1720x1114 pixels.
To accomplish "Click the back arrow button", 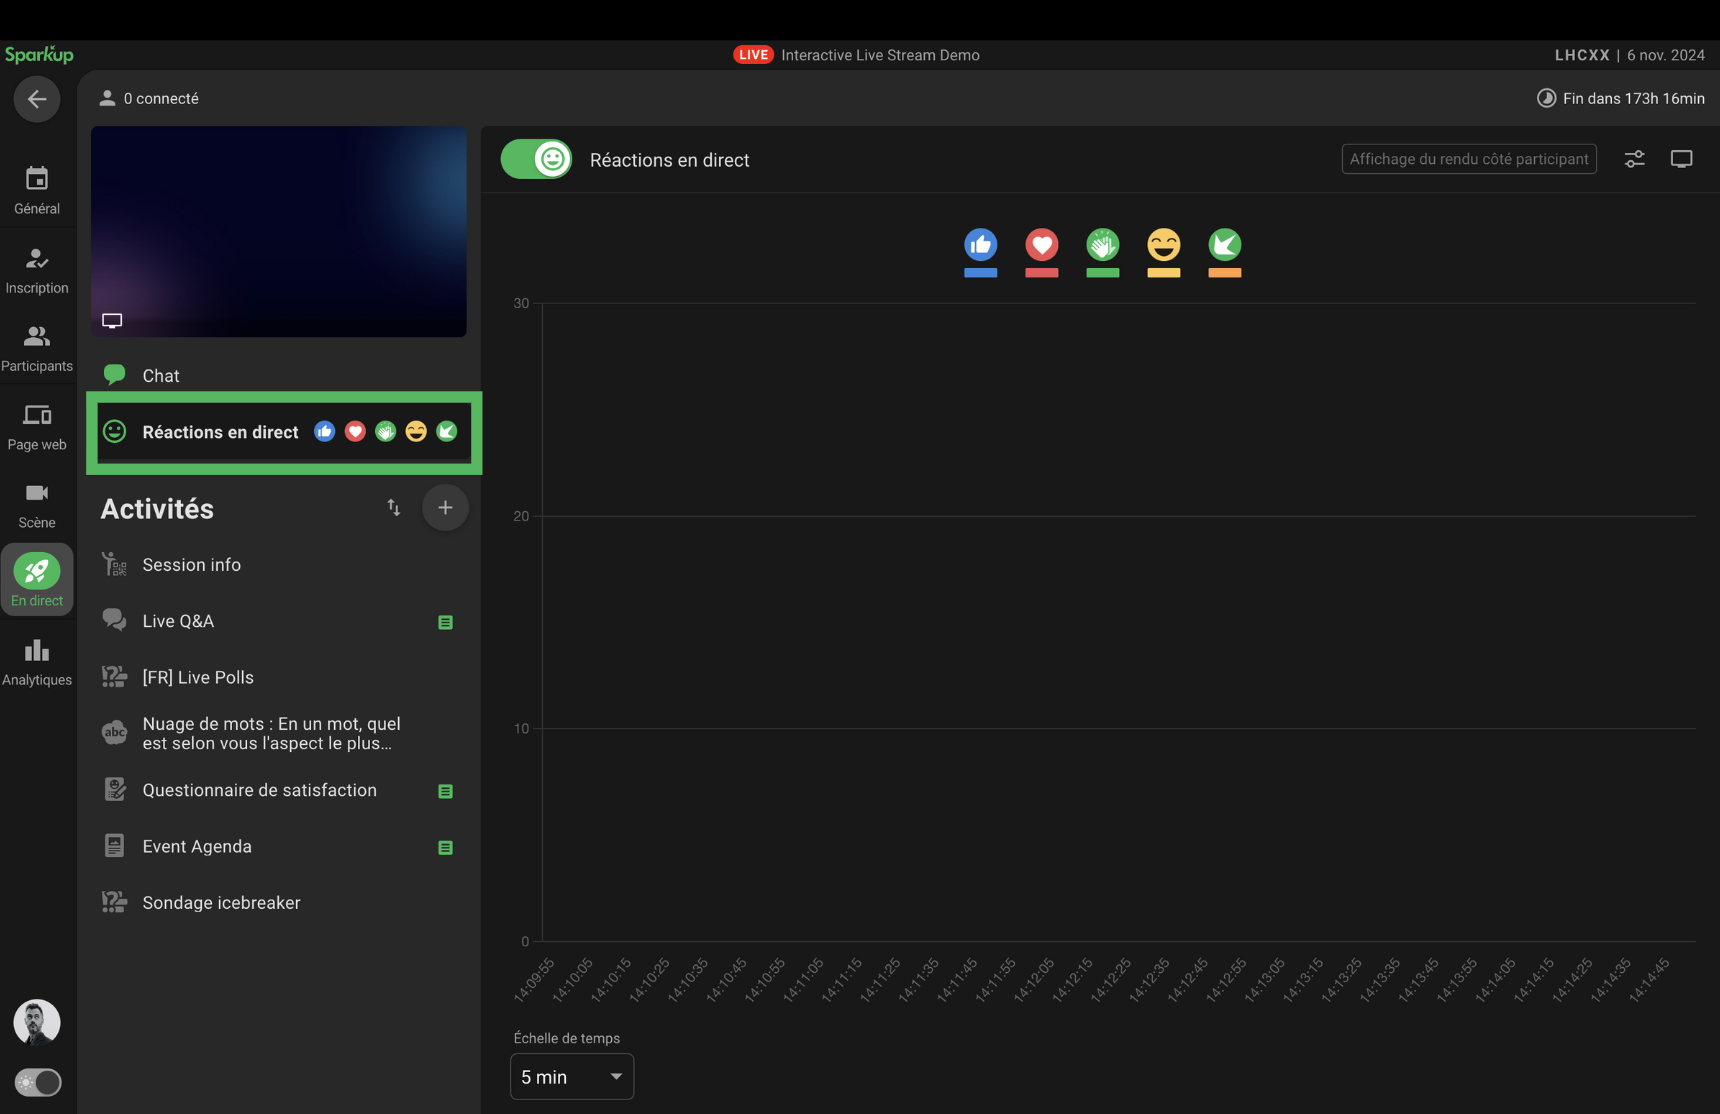I will tap(37, 99).
